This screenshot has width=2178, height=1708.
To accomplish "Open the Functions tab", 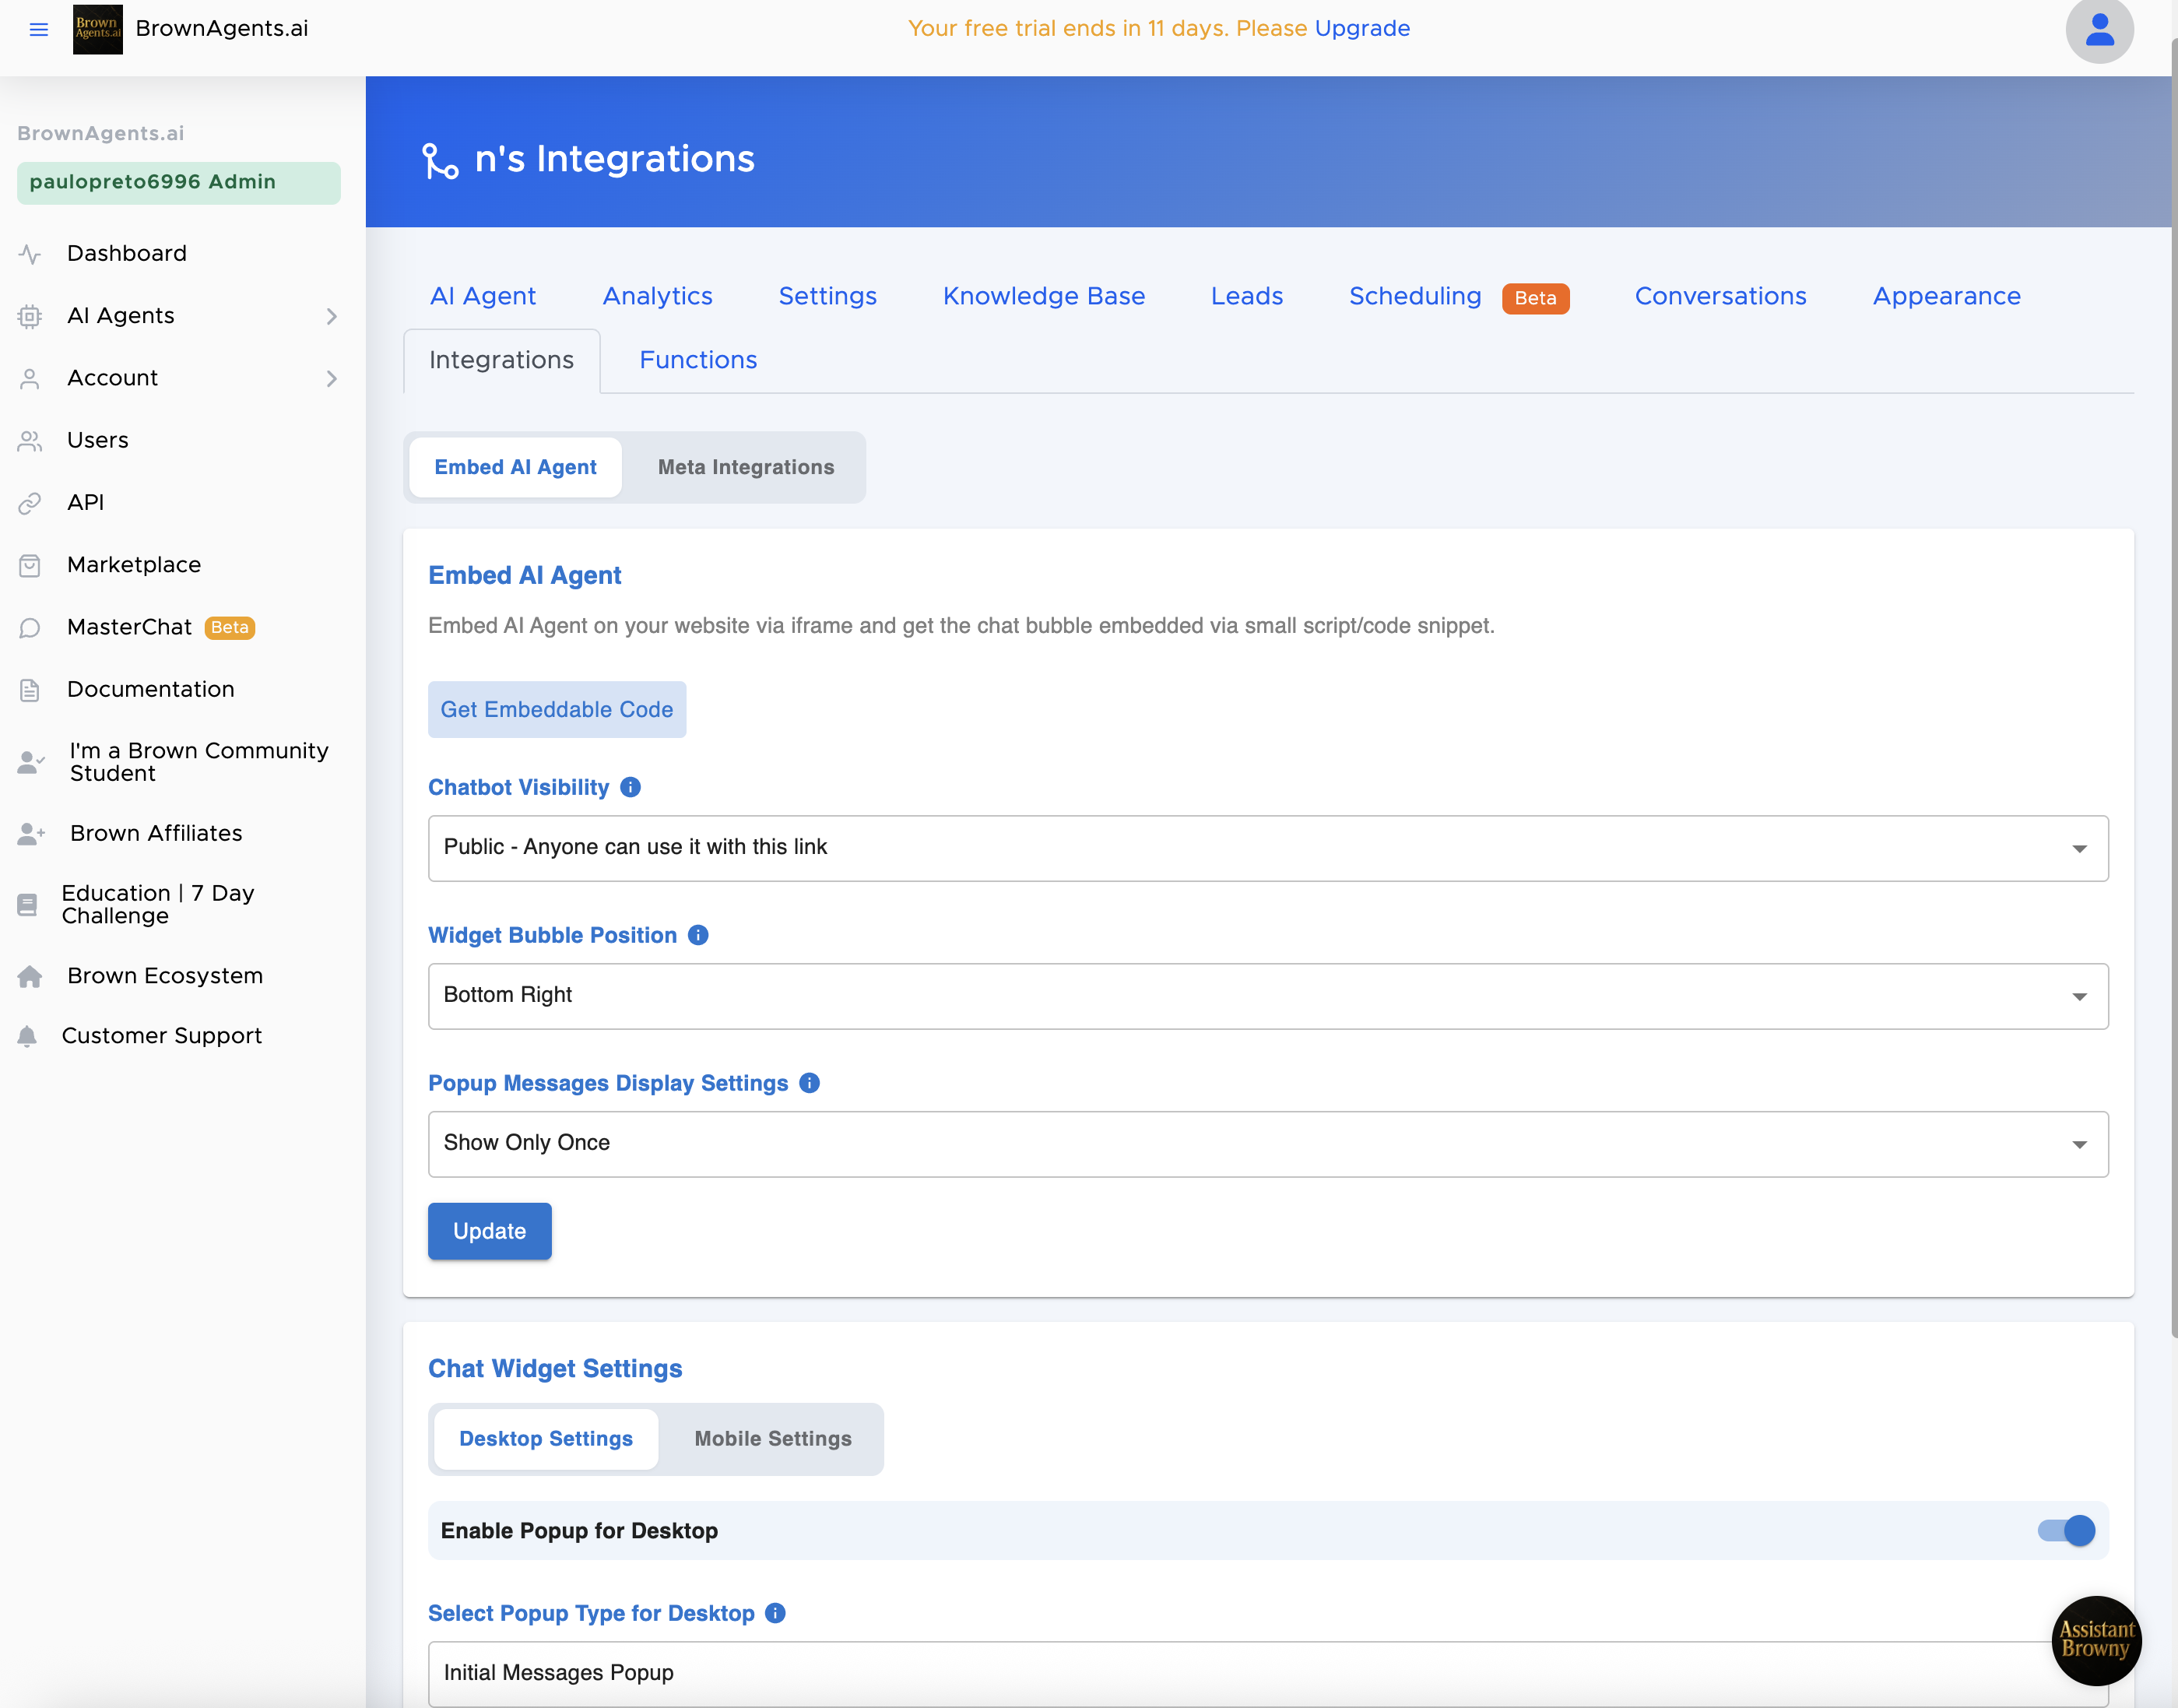I will click(x=698, y=360).
